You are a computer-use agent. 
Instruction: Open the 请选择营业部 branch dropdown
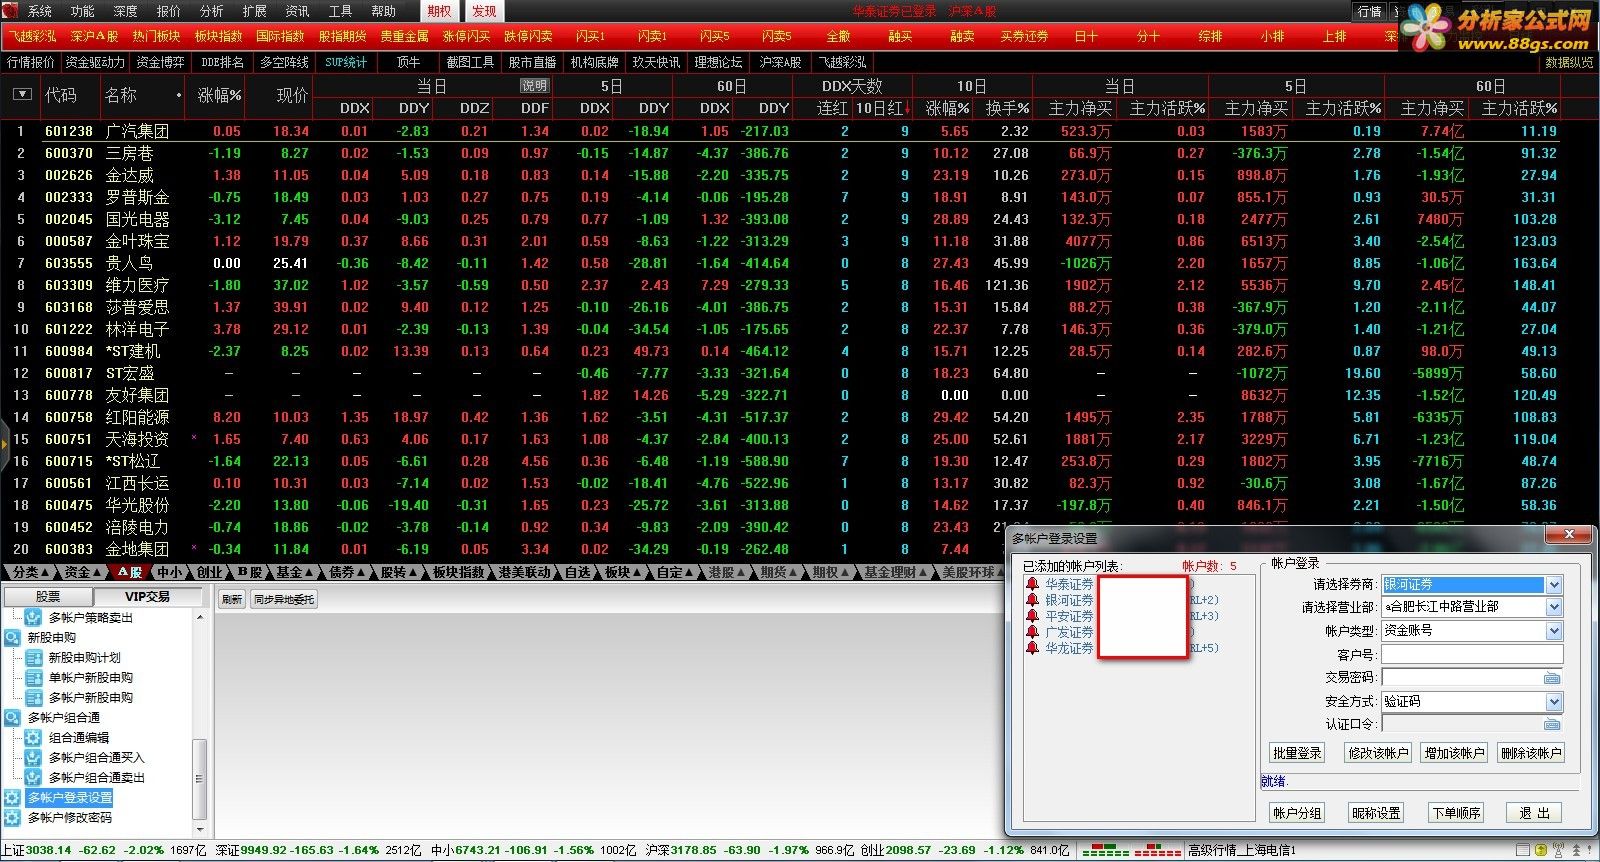pos(1554,607)
